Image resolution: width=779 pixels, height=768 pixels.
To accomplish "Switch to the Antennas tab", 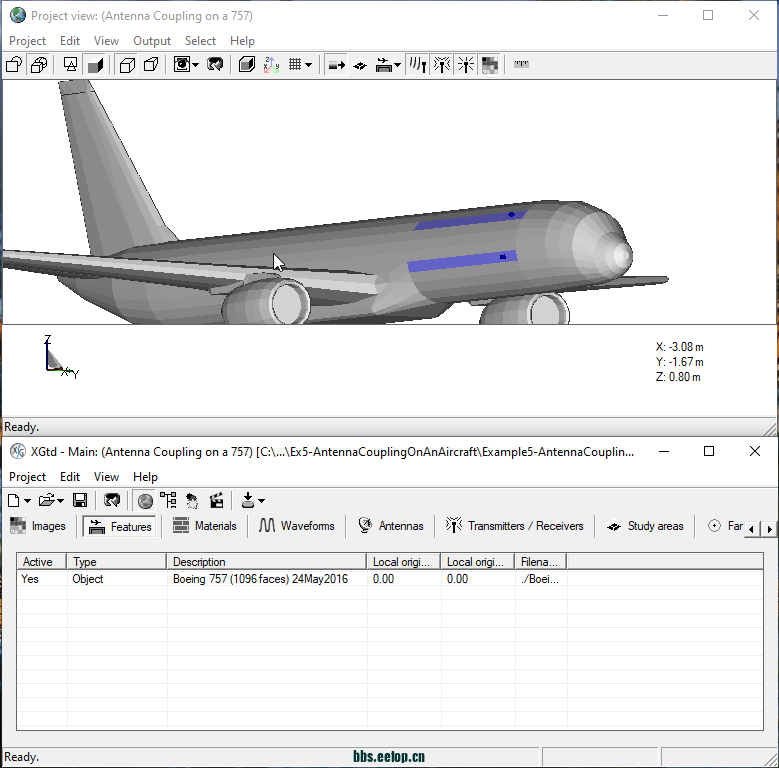I will tap(391, 526).
